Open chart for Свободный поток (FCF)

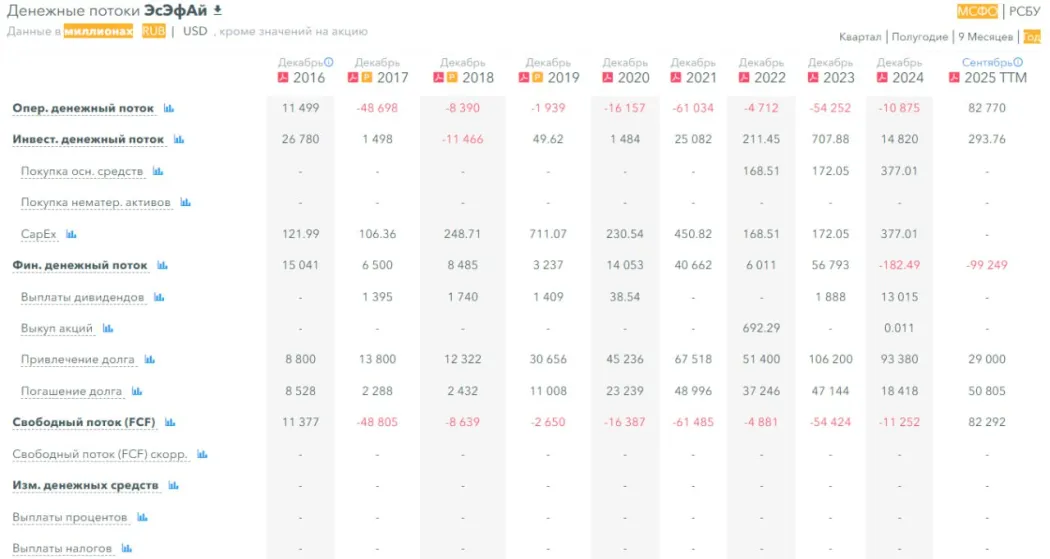(170, 423)
